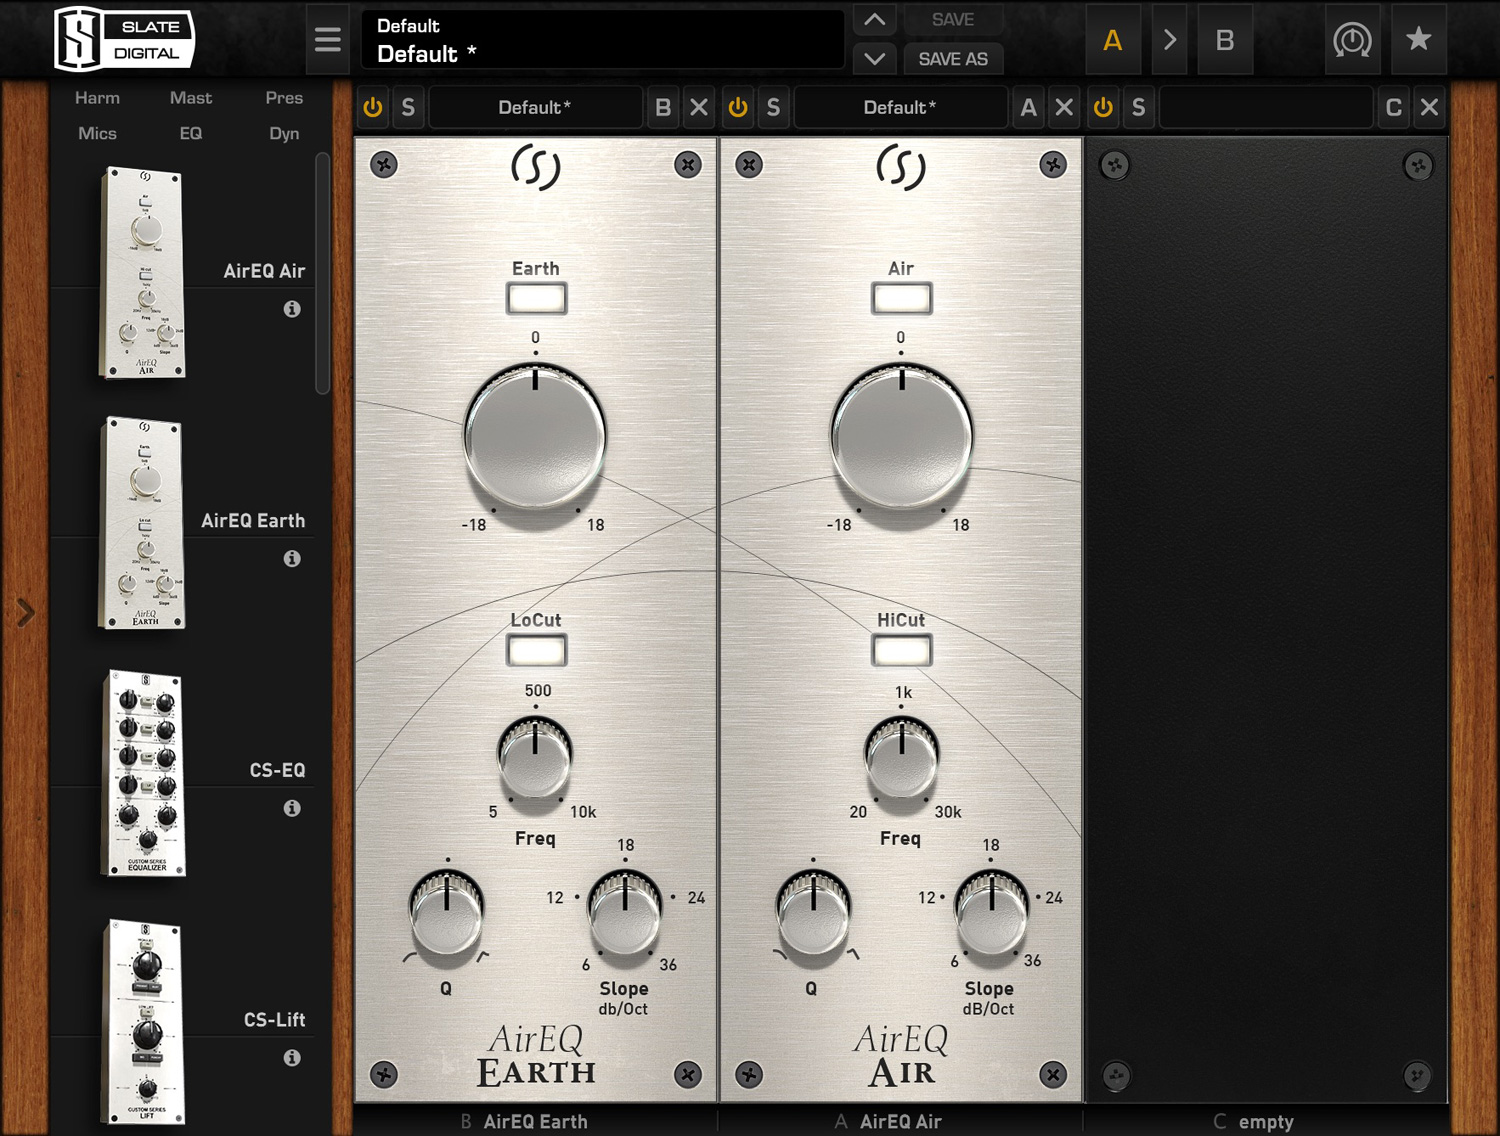Click the metering/monitor icon top right
This screenshot has width=1500, height=1136.
1353,39
